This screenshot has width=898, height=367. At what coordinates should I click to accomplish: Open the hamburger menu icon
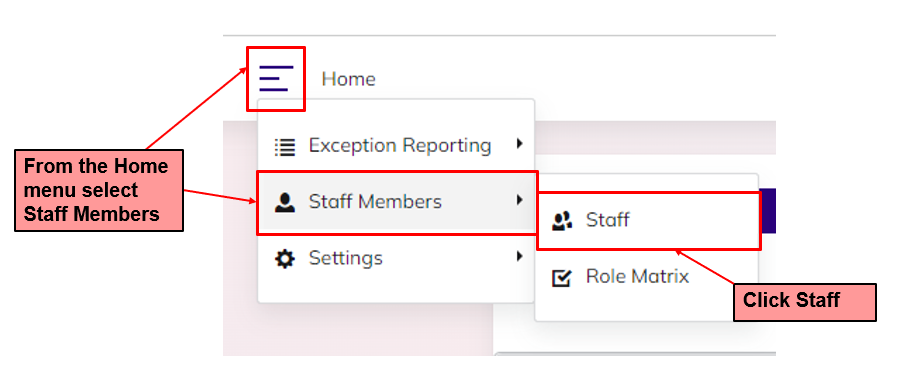tap(276, 78)
